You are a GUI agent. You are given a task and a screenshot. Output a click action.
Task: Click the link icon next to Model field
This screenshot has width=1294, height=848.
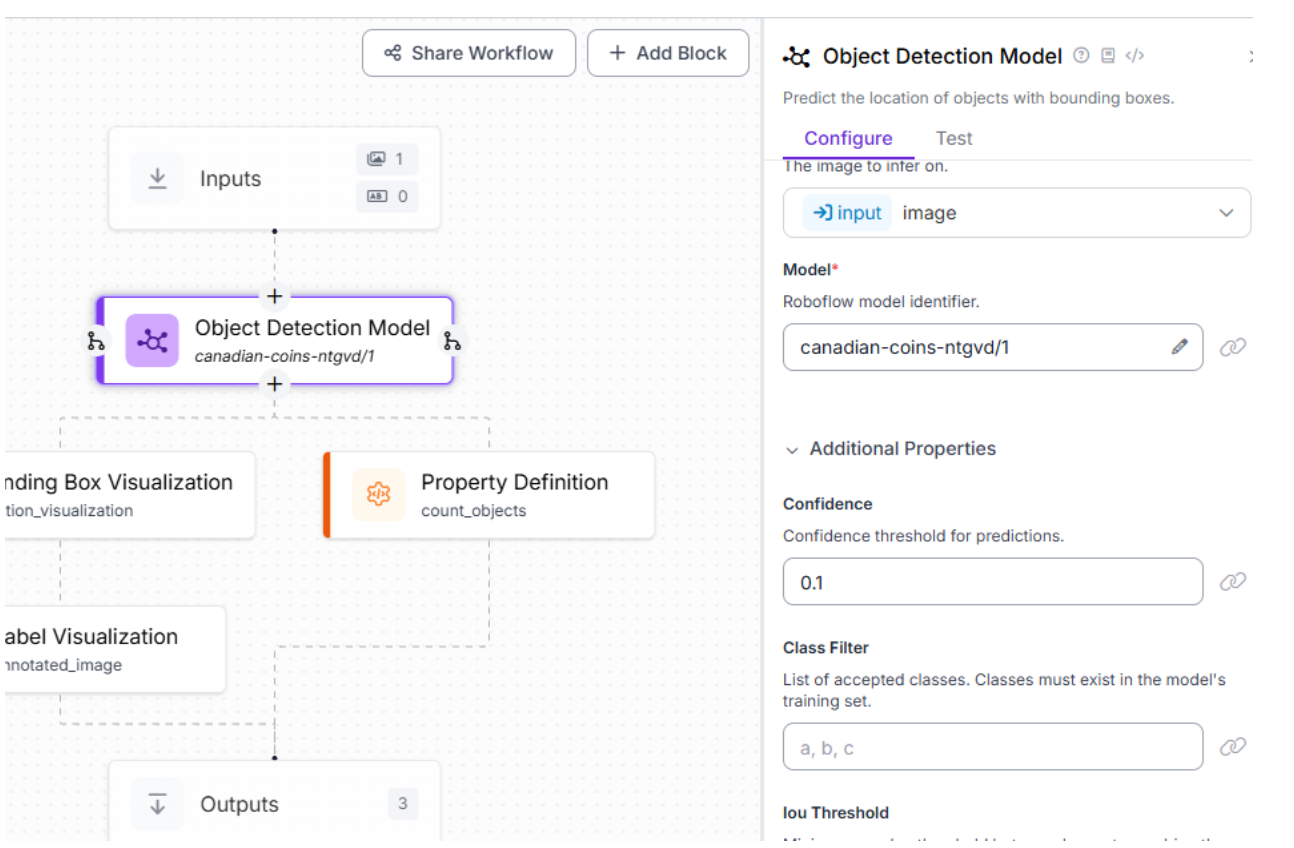click(1233, 347)
